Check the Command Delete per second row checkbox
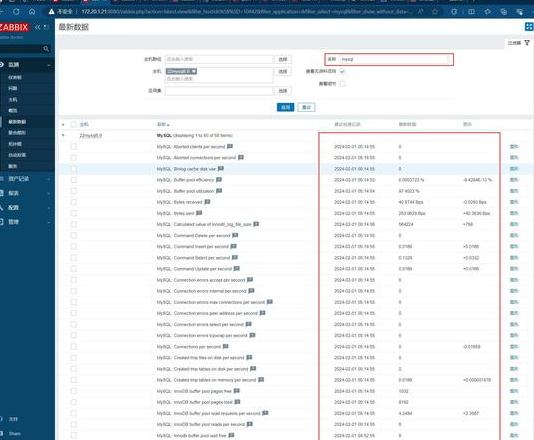The image size is (534, 440). pos(74,235)
